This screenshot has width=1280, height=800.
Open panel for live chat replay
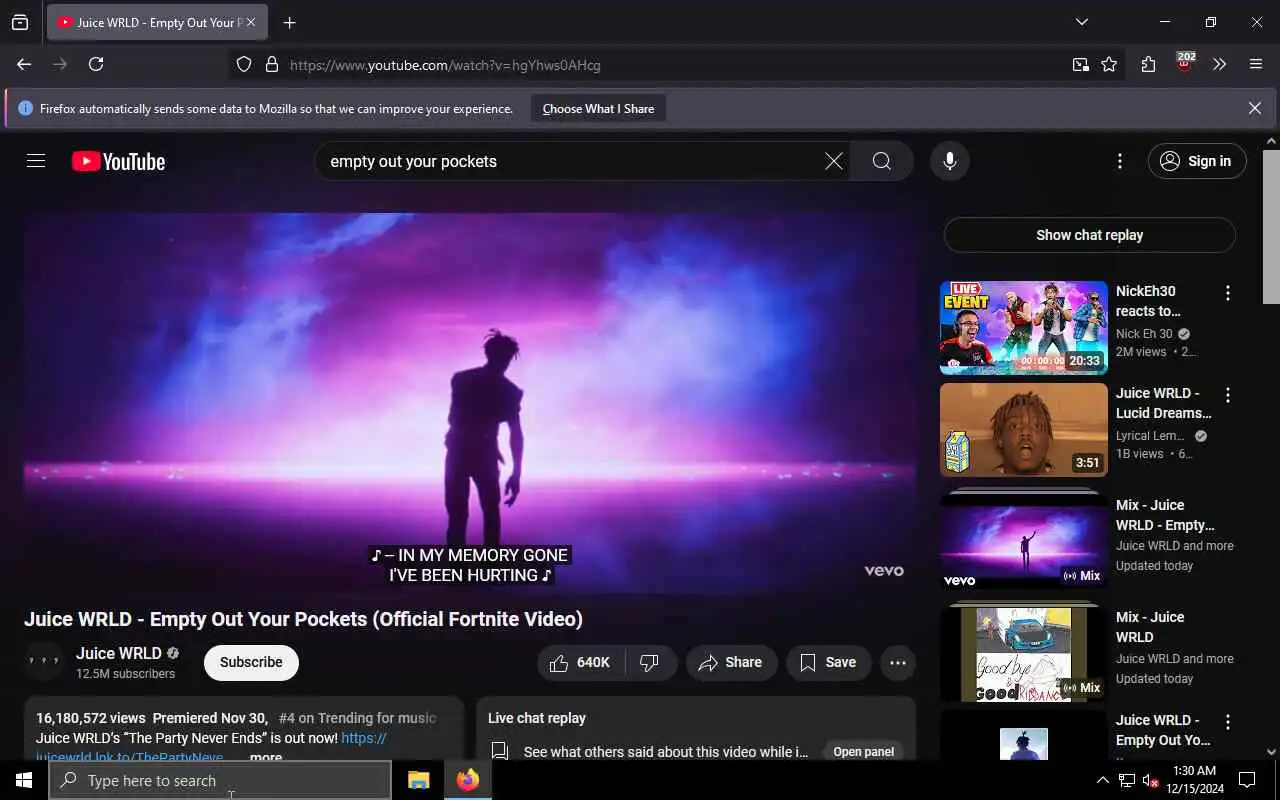point(863,752)
